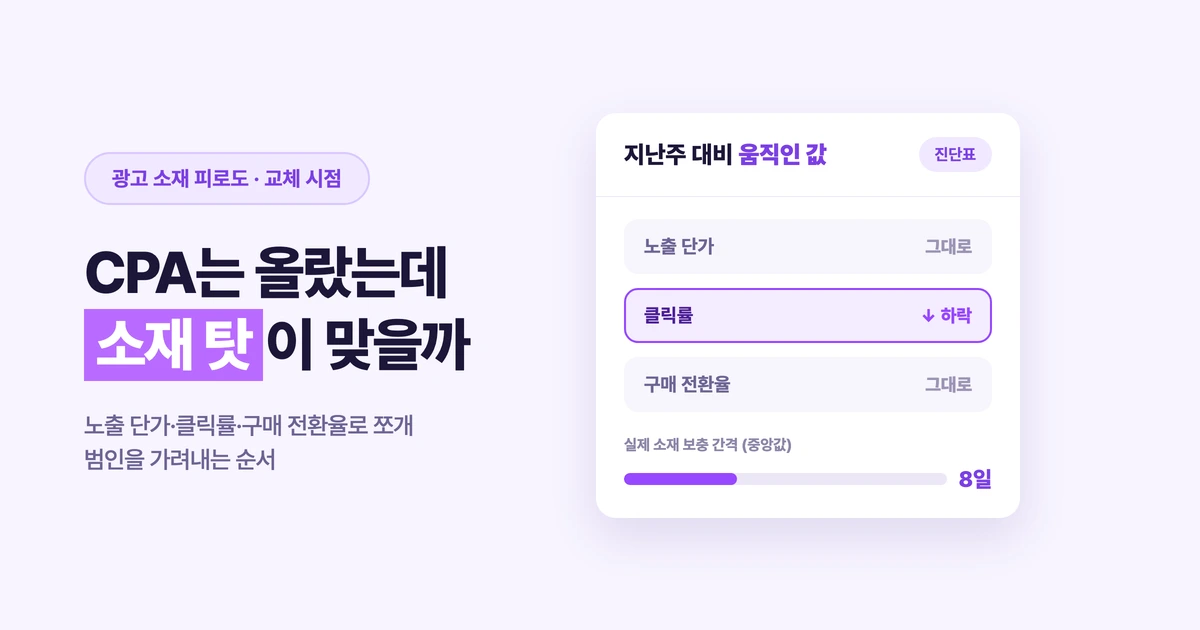Click 그대로 status in the 노출 단가 row
Viewport: 1200px width, 630px height.
(948, 247)
